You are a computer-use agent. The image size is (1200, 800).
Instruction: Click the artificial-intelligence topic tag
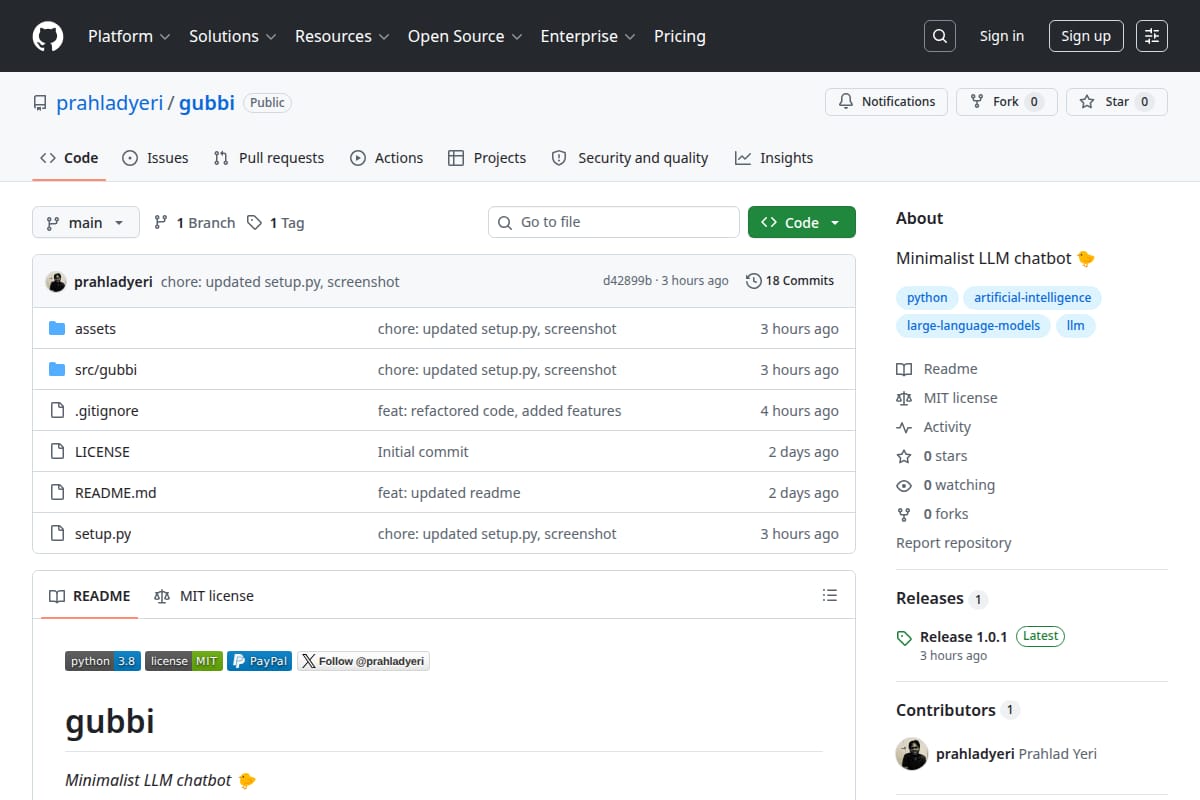(x=1033, y=298)
